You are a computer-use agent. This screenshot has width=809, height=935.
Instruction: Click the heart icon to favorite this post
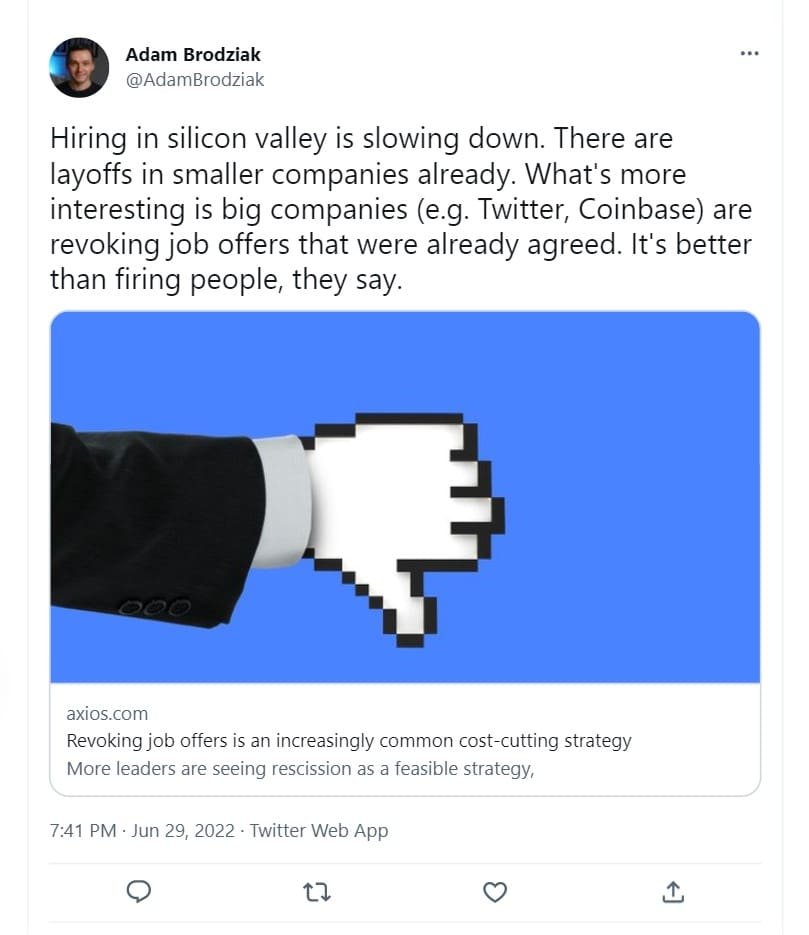pyautogui.click(x=495, y=891)
